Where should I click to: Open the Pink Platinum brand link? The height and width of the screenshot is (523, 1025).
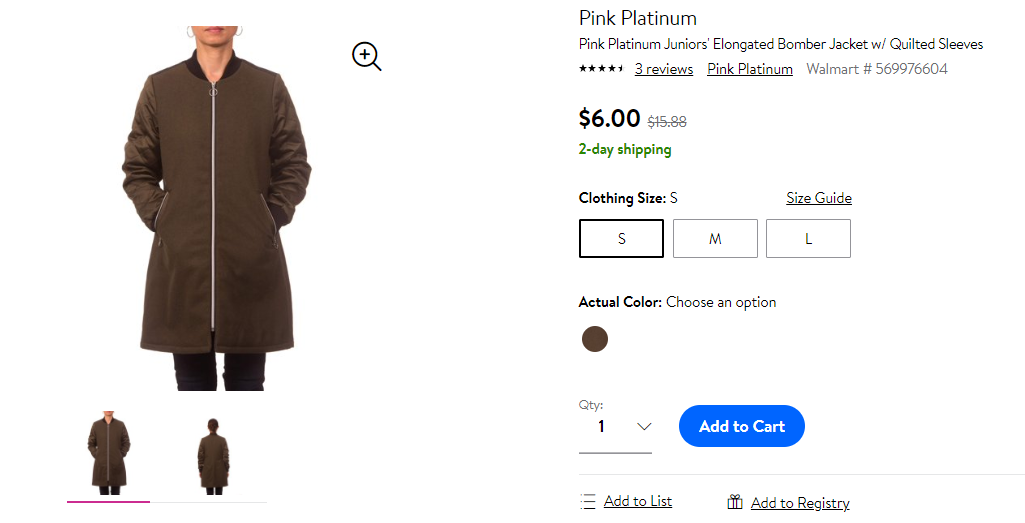point(750,69)
